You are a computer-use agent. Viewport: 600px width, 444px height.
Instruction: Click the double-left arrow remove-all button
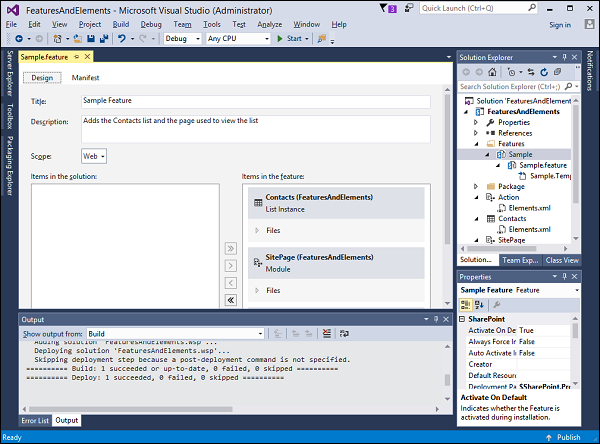[x=230, y=299]
